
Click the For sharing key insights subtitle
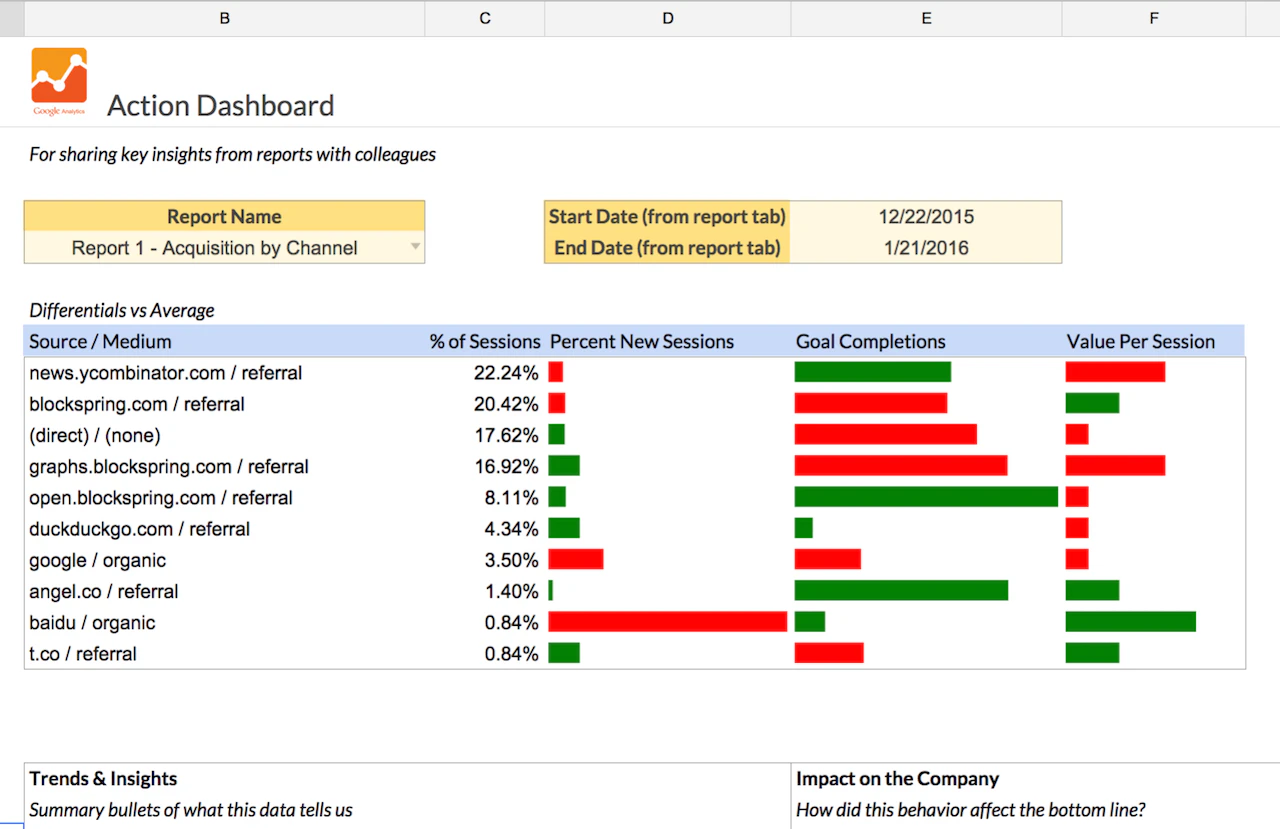232,154
